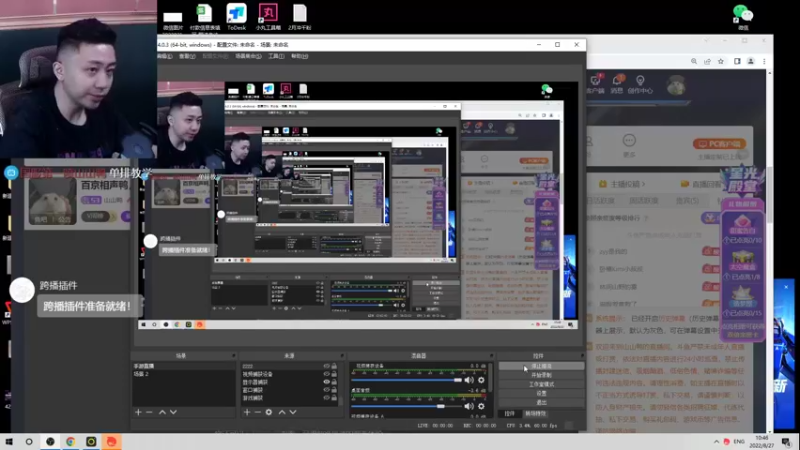The width and height of the screenshot is (800, 450).
Task: Show hidden system tray icons chevron
Action: (x=716, y=441)
